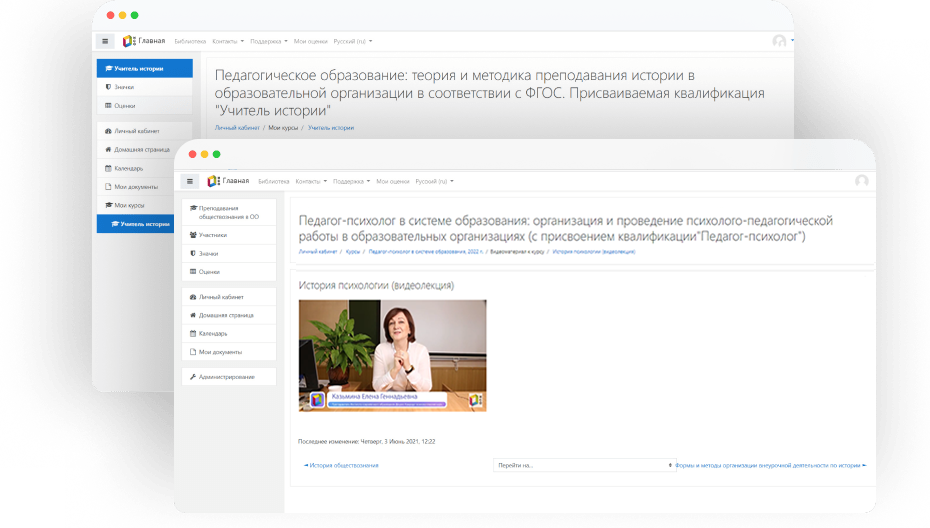
Task: Open Мои оценки in the front window navbar
Action: [x=393, y=181]
